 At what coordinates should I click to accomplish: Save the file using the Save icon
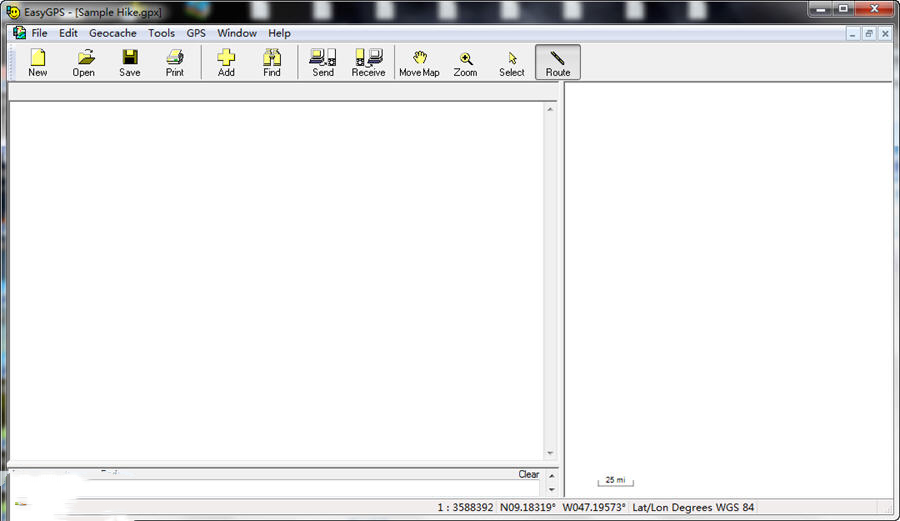click(130, 63)
